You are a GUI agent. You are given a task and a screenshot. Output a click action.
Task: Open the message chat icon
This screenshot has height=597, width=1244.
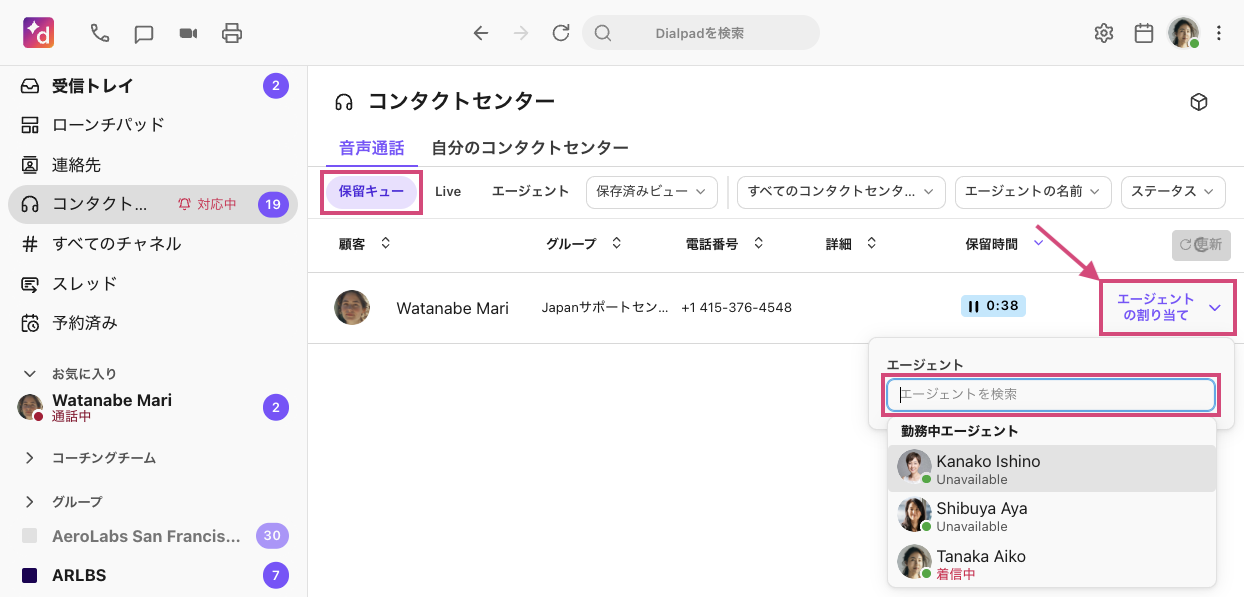pos(144,33)
